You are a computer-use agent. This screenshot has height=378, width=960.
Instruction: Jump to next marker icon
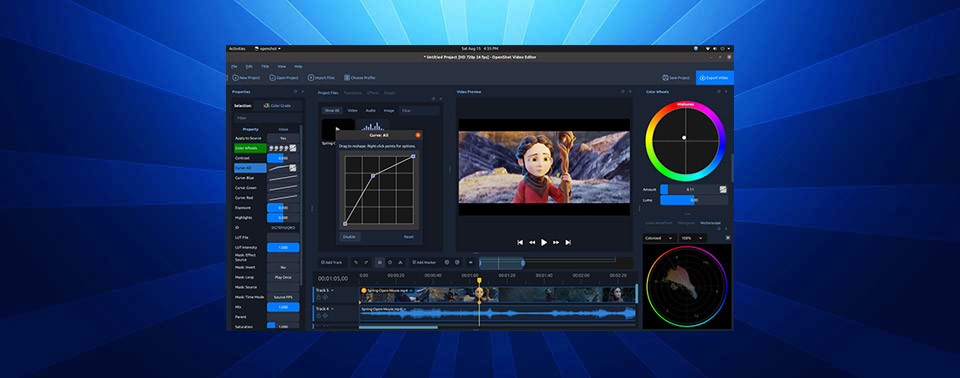pyautogui.click(x=457, y=262)
